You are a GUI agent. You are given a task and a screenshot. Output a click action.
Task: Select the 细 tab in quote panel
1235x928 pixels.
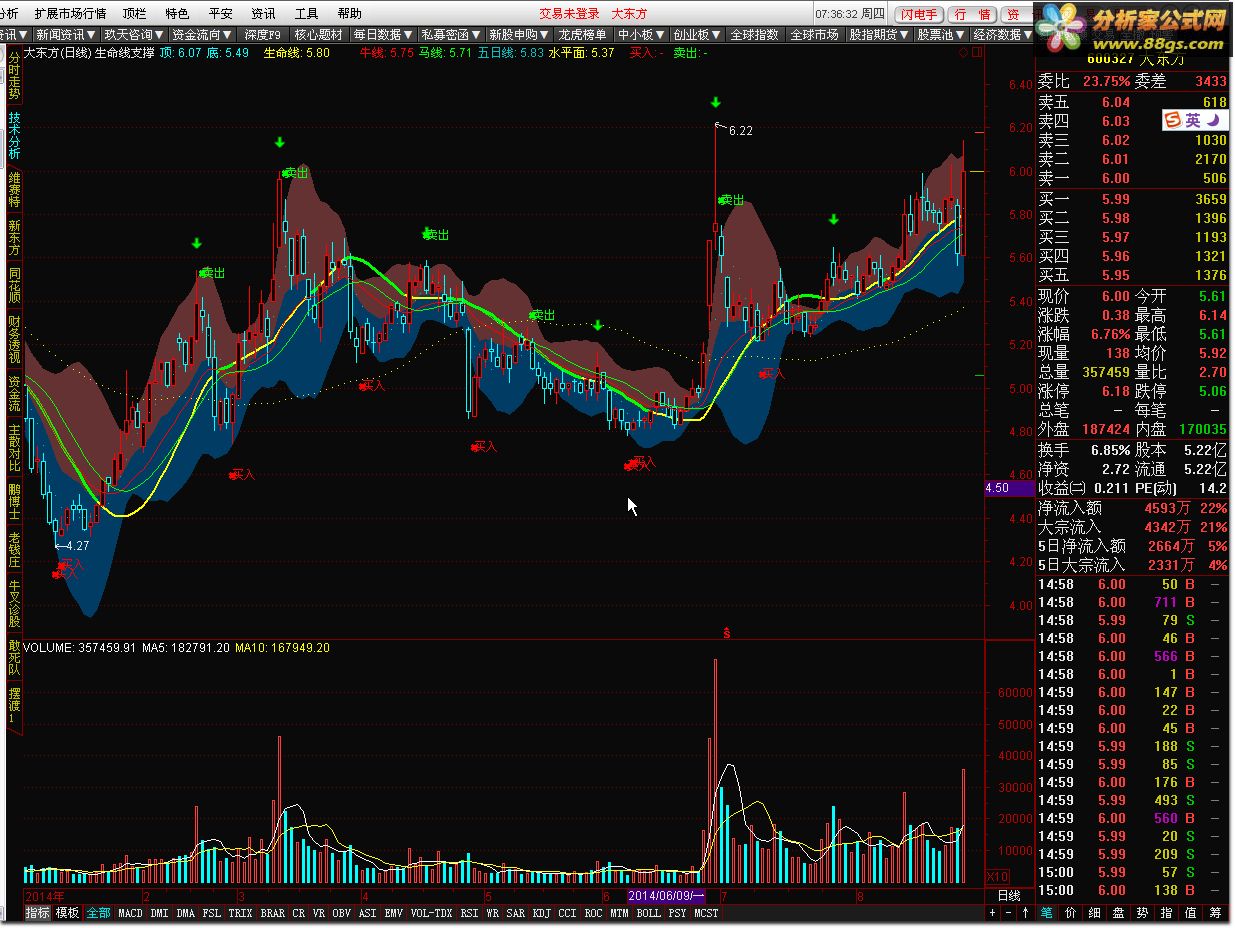pos(1094,913)
